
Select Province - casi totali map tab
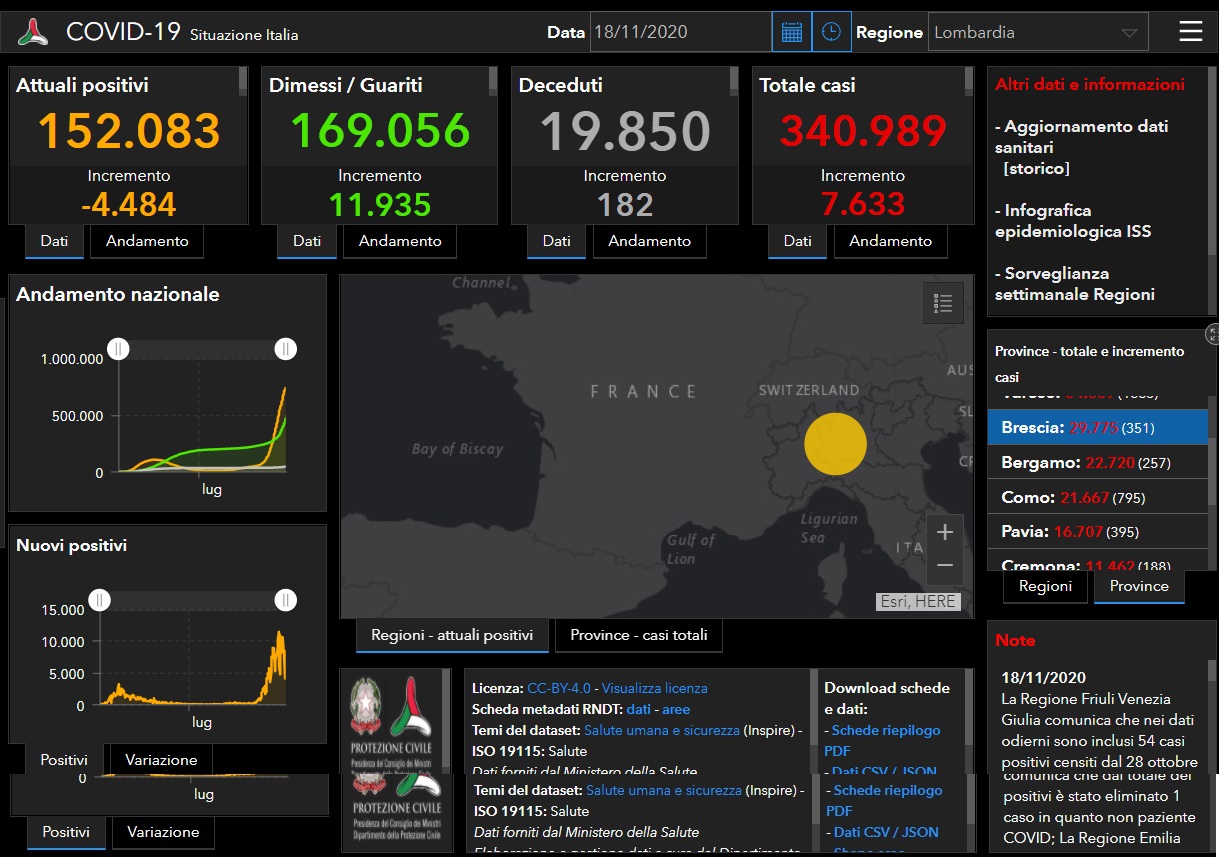[638, 635]
